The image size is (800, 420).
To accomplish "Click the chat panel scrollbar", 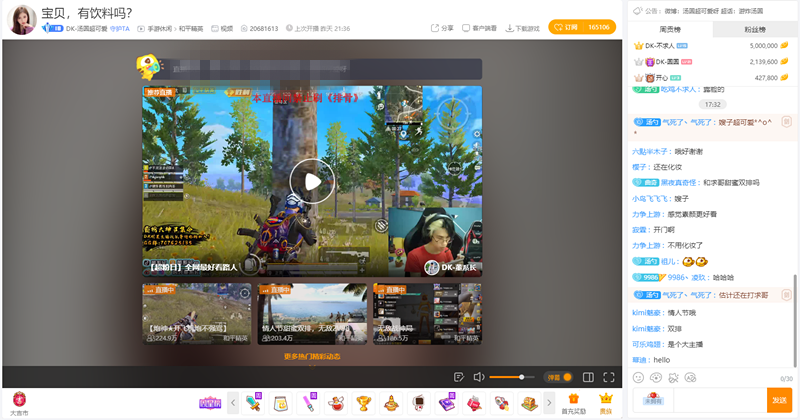I will [794, 320].
